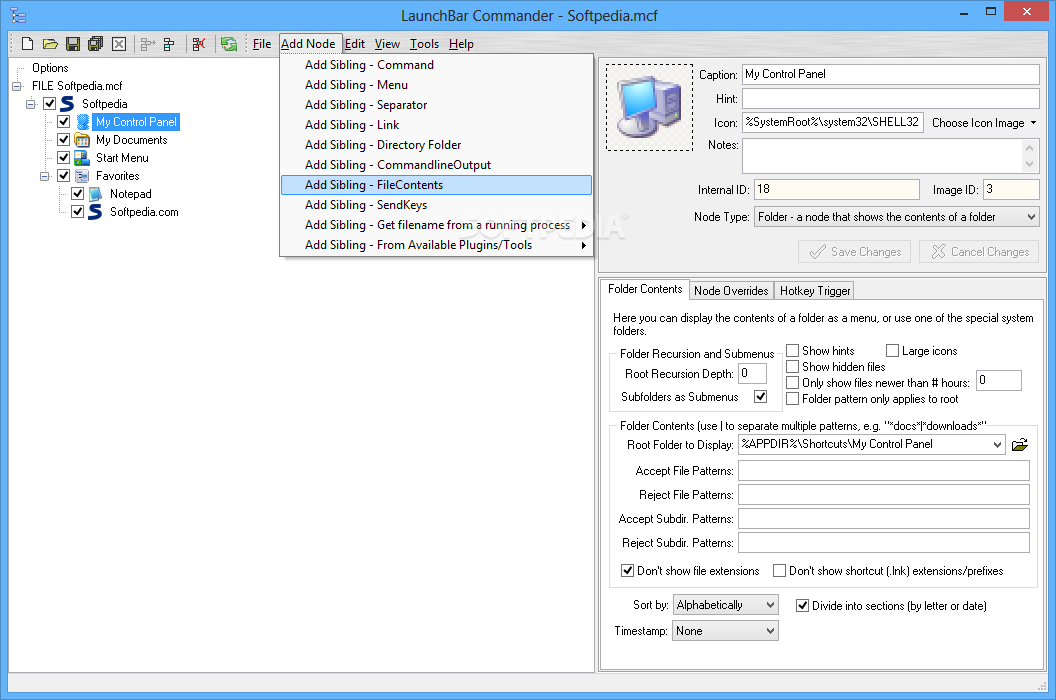
Task: Click the My Documents folder icon
Action: coord(82,140)
